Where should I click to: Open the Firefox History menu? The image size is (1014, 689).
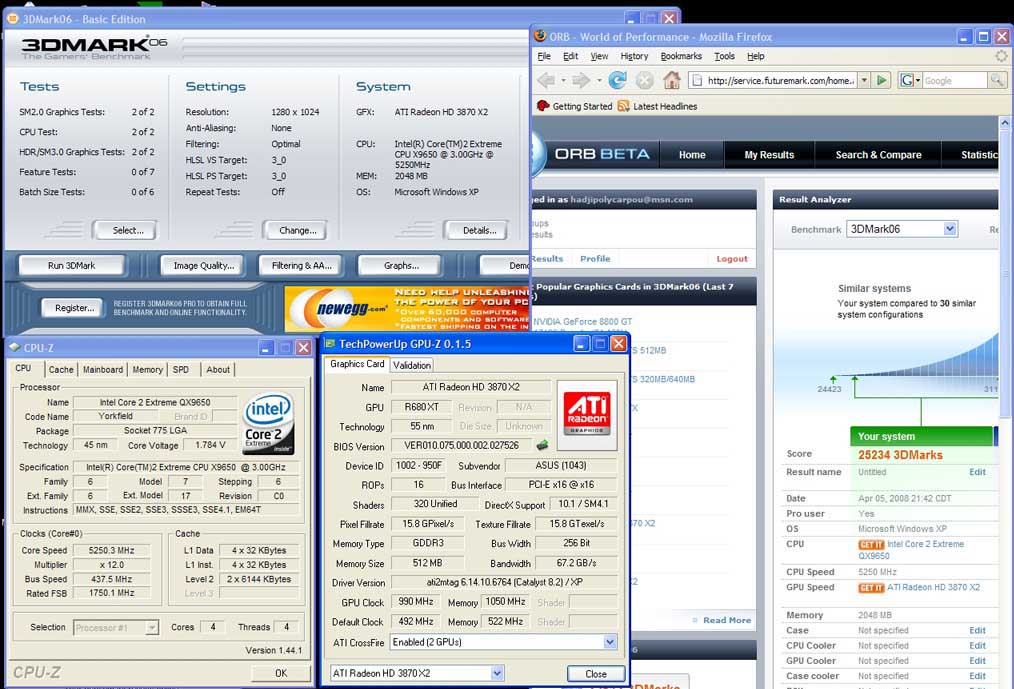coord(634,56)
